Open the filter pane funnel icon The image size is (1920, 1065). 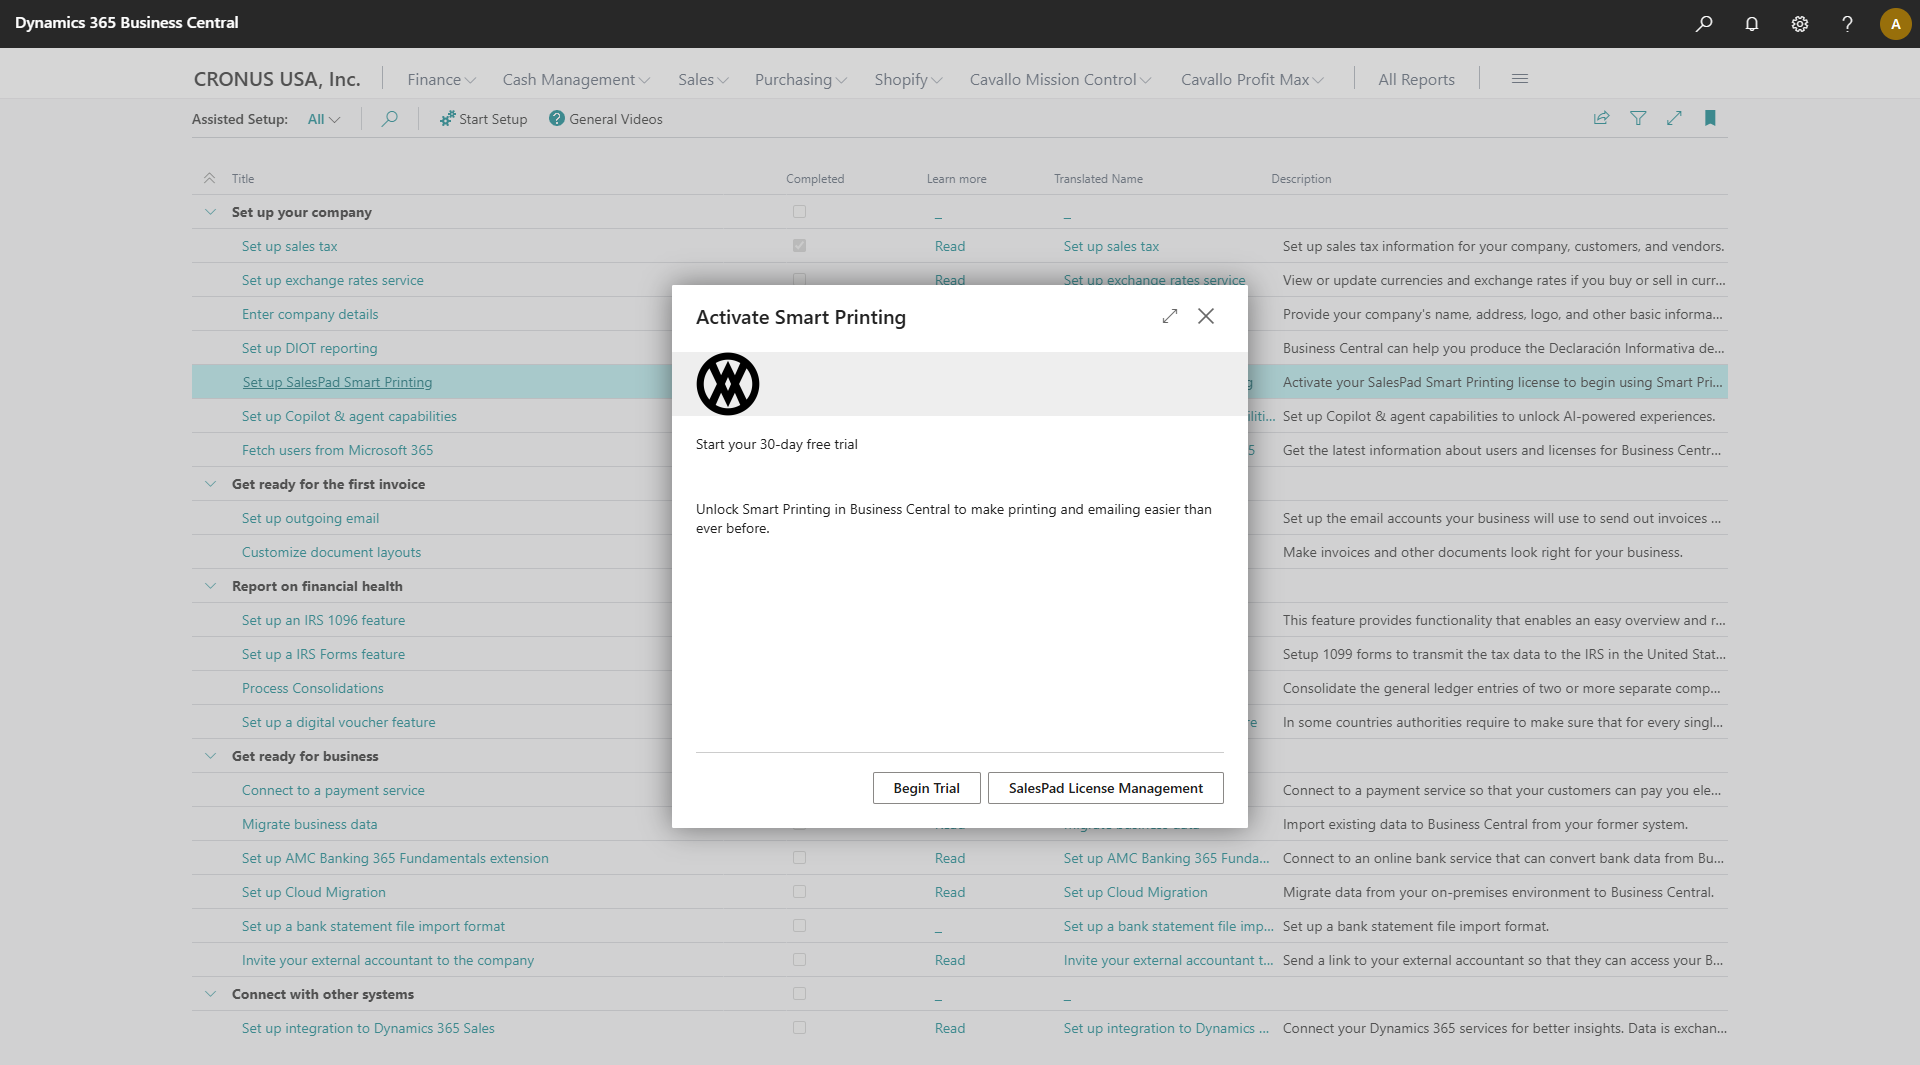(x=1638, y=118)
